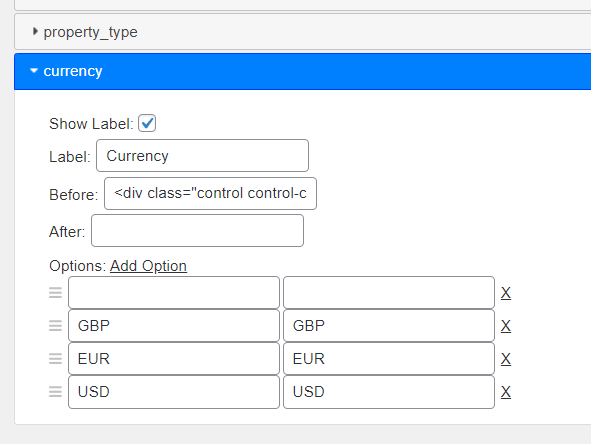Click the Add Option link
This screenshot has height=444, width=591.
(148, 266)
